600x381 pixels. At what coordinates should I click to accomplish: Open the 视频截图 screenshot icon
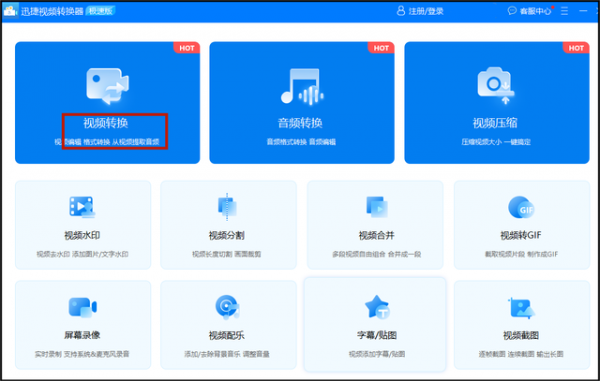(x=521, y=308)
